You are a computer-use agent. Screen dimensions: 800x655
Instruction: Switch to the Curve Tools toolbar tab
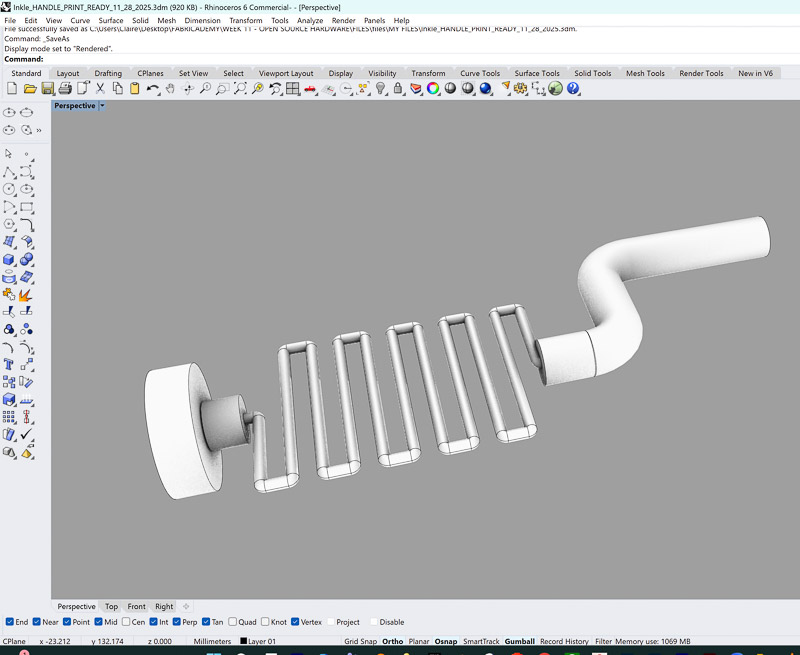[x=479, y=73]
